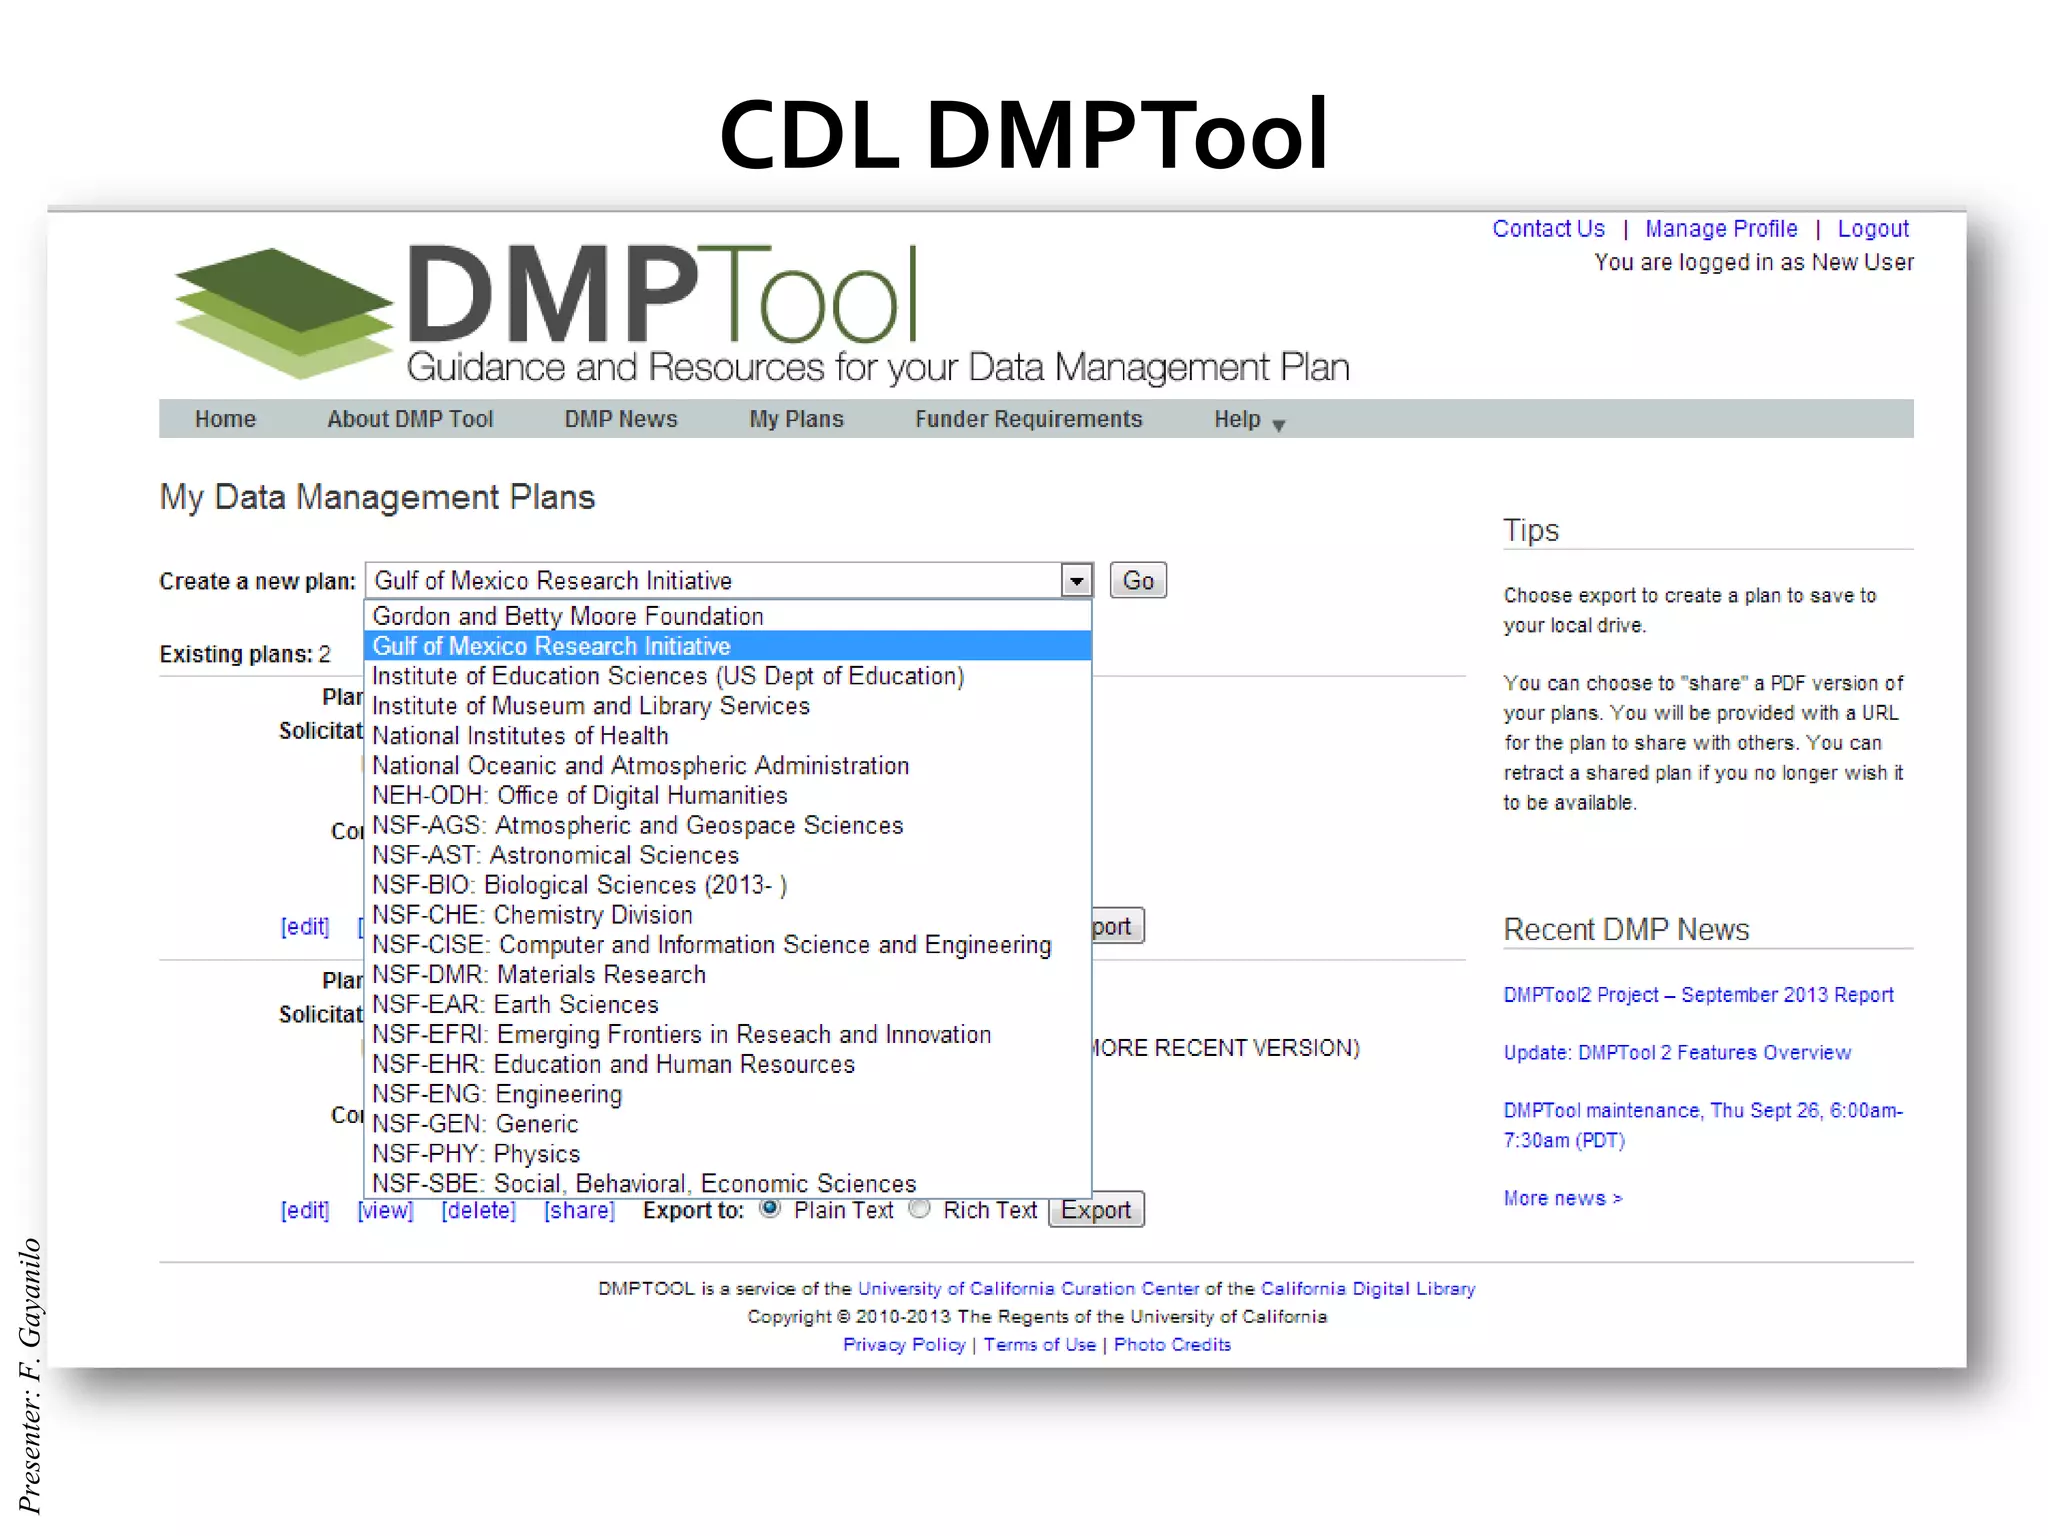This screenshot has height=1536, width=2048.
Task: Open Photo Credits link
Action: click(1172, 1345)
